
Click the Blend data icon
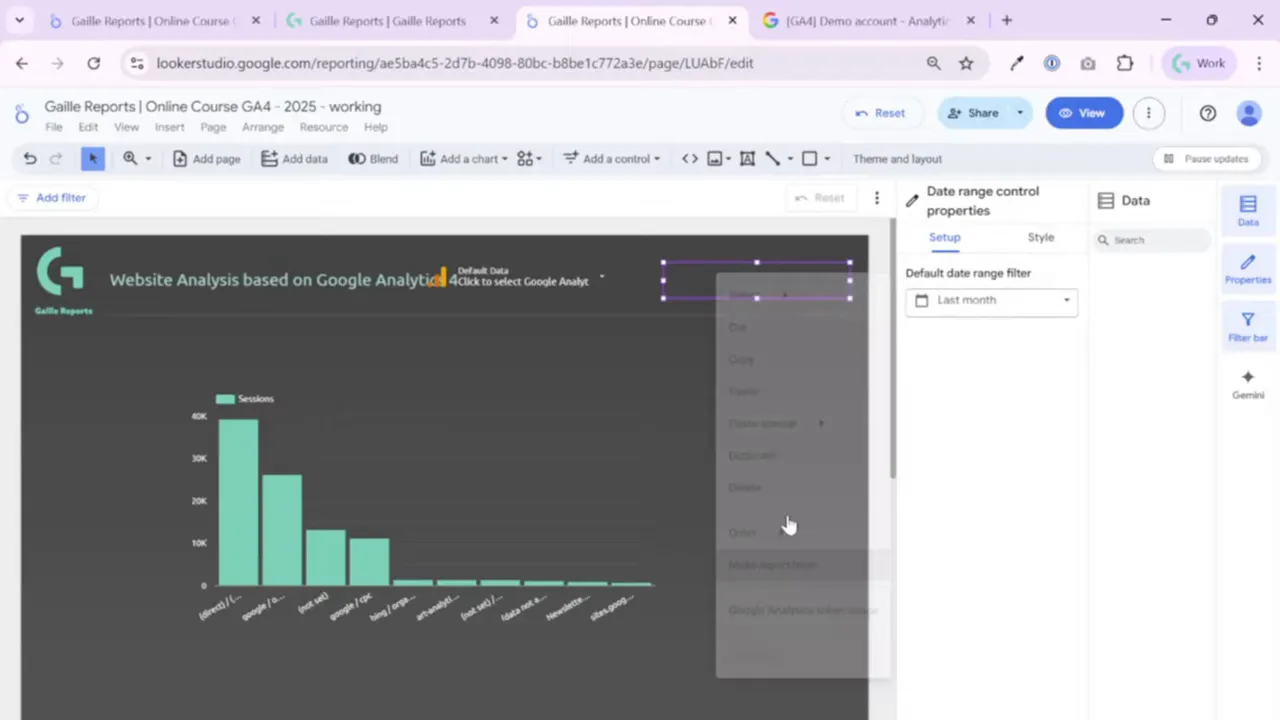click(373, 159)
